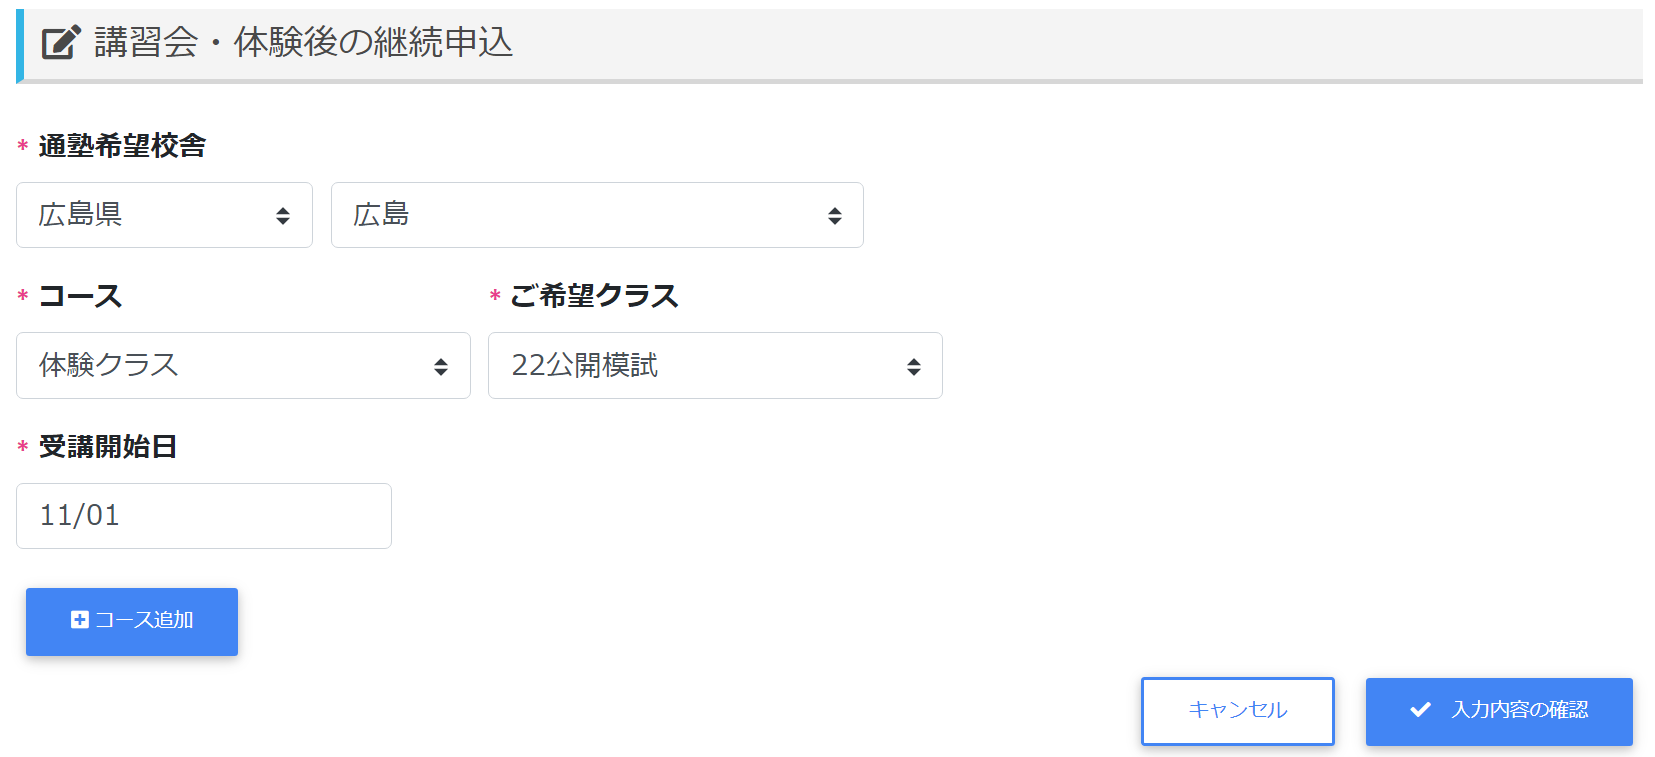Screen dimensions: 1655x757
Task: Click the 講習会・体験後の継続申込 heading text
Action: [x=303, y=42]
